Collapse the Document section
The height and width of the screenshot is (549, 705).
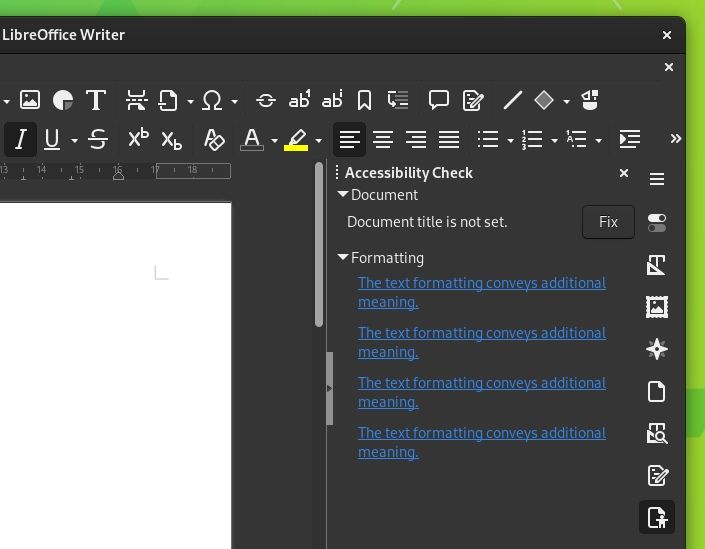tap(343, 195)
